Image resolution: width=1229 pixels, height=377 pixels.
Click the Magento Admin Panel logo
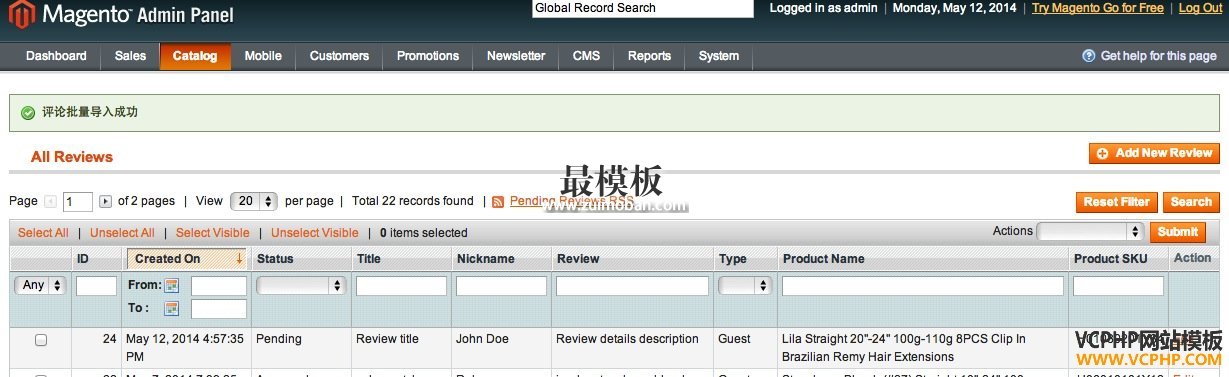[x=121, y=15]
